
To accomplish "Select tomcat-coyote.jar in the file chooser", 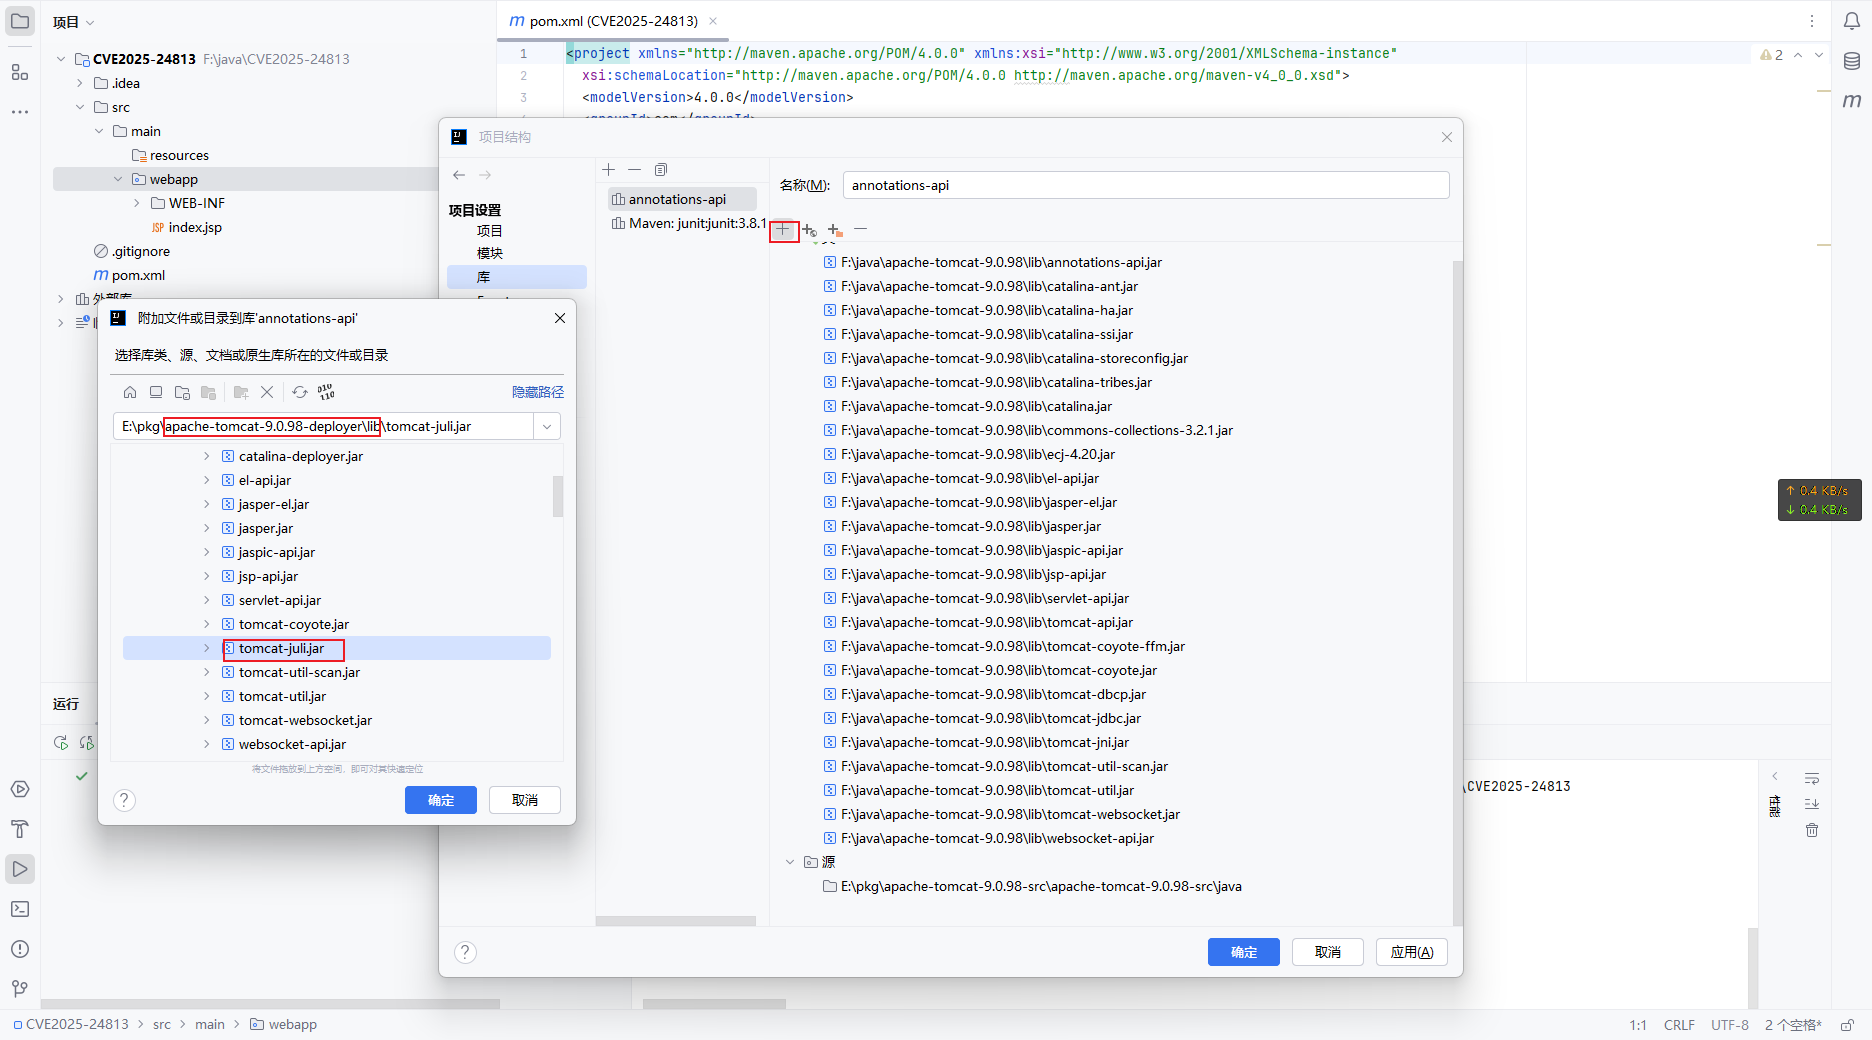I will pyautogui.click(x=294, y=624).
